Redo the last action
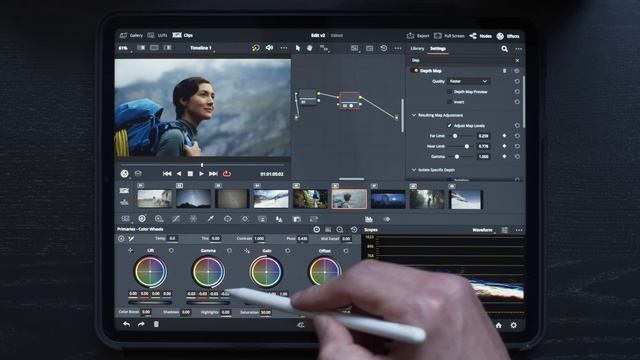The image size is (640, 360). [141, 324]
